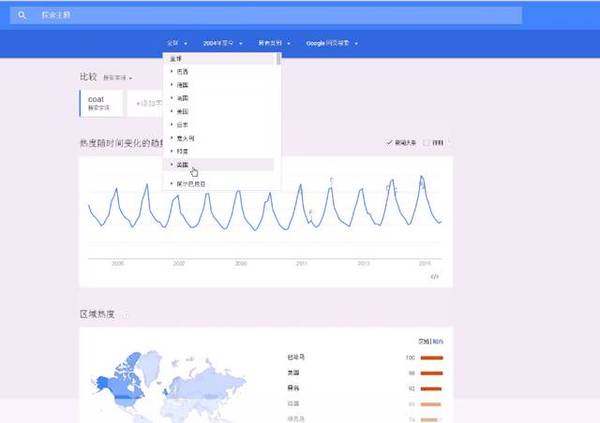The height and width of the screenshot is (423, 600).
Task: Open the 全球 region dropdown
Action: (176, 44)
